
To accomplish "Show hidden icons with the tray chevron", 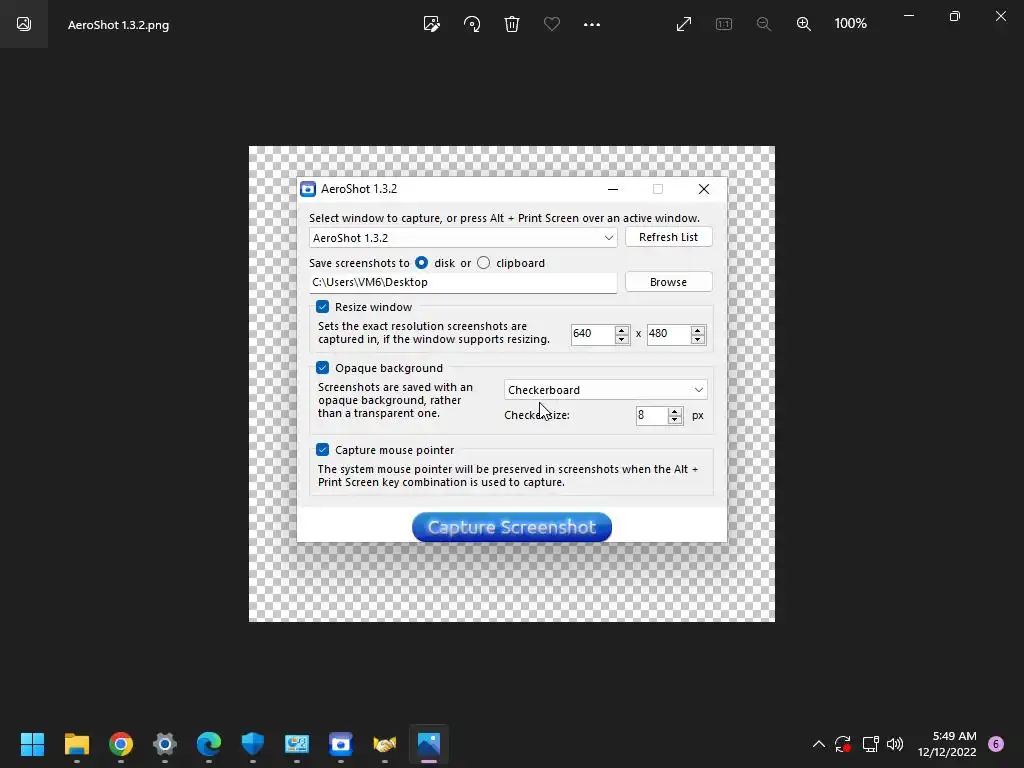I will 818,744.
